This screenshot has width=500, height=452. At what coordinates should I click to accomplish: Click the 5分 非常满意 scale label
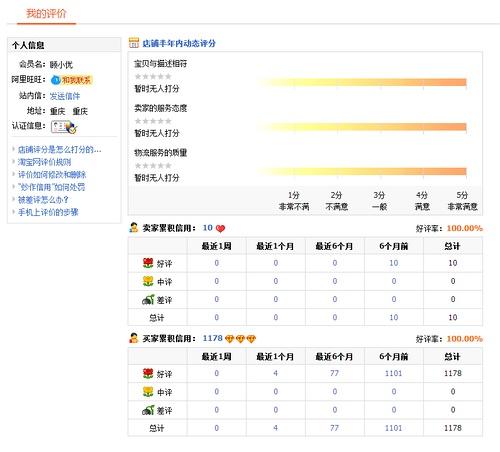click(462, 201)
